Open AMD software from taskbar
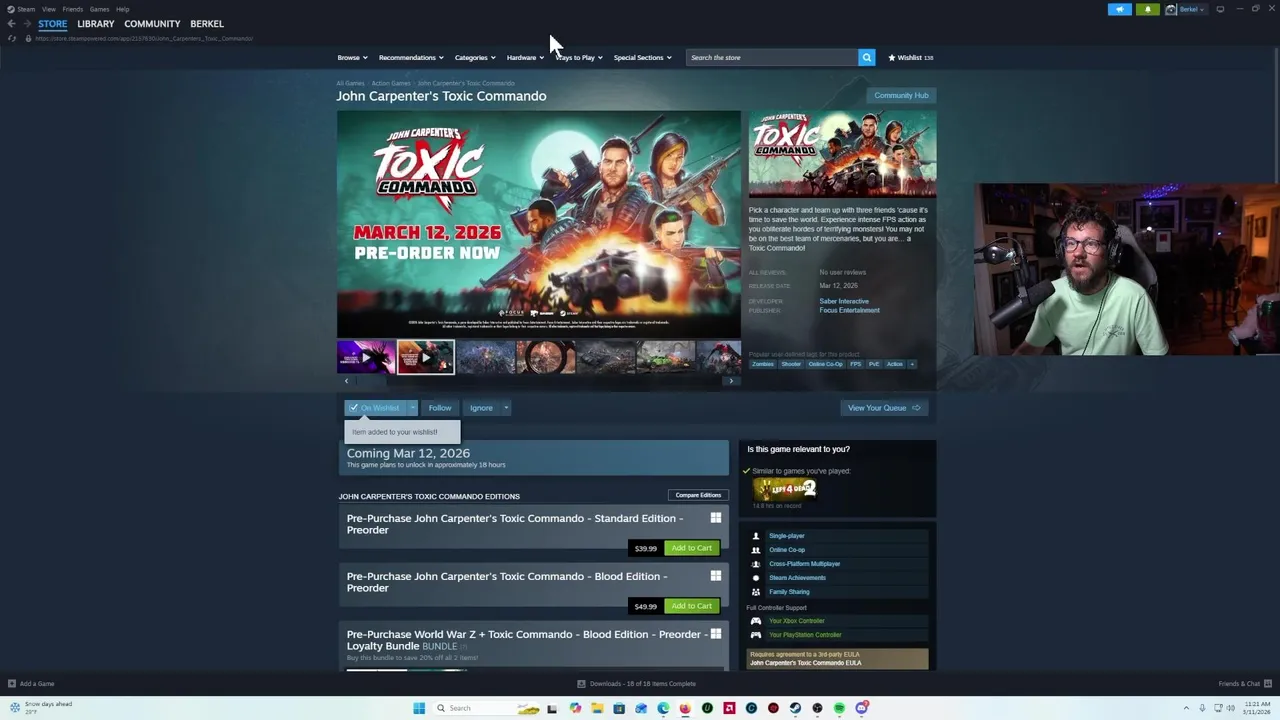Viewport: 1280px width, 720px height. click(x=729, y=708)
